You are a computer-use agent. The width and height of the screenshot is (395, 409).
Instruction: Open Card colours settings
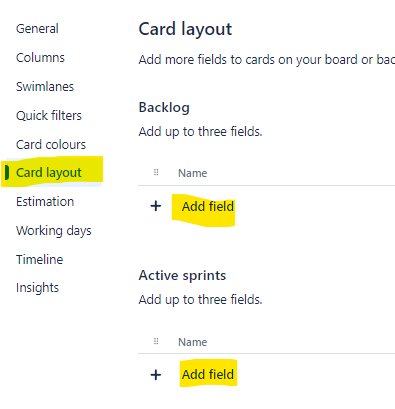tap(51, 145)
